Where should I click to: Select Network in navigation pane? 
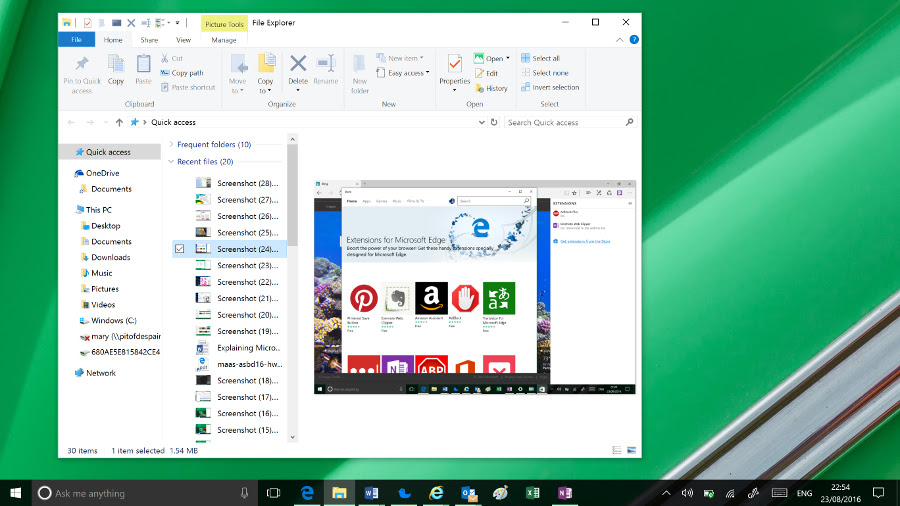[x=100, y=373]
